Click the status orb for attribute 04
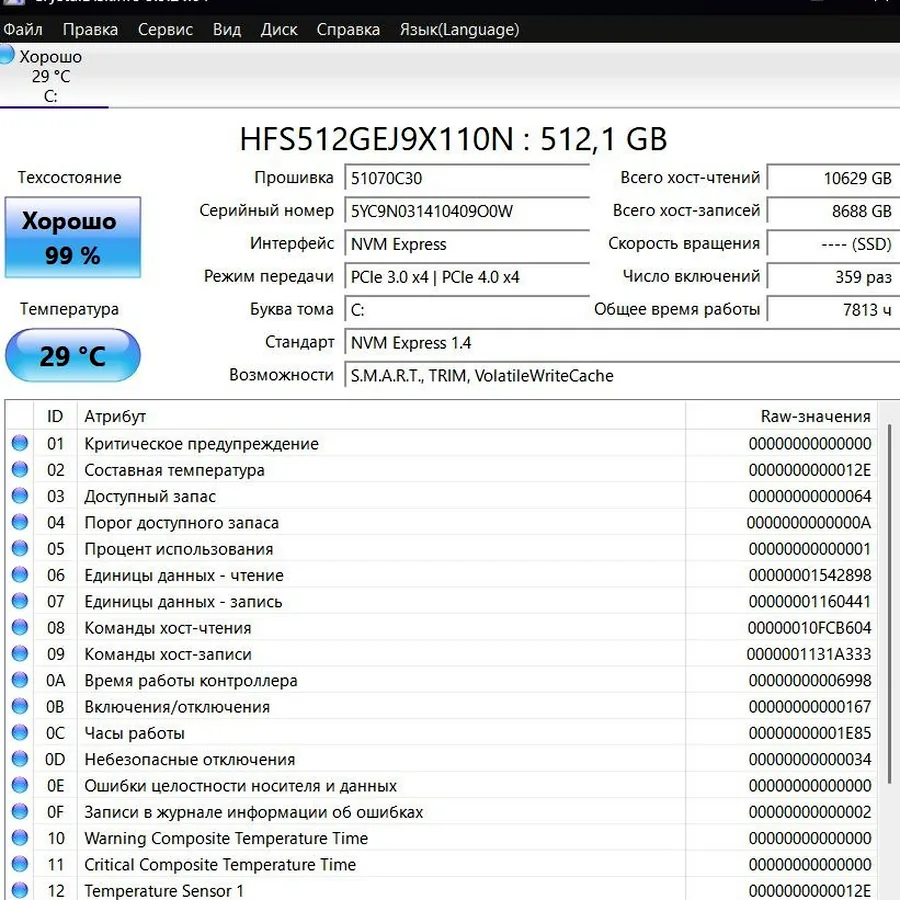900x900 pixels. tap(20, 522)
